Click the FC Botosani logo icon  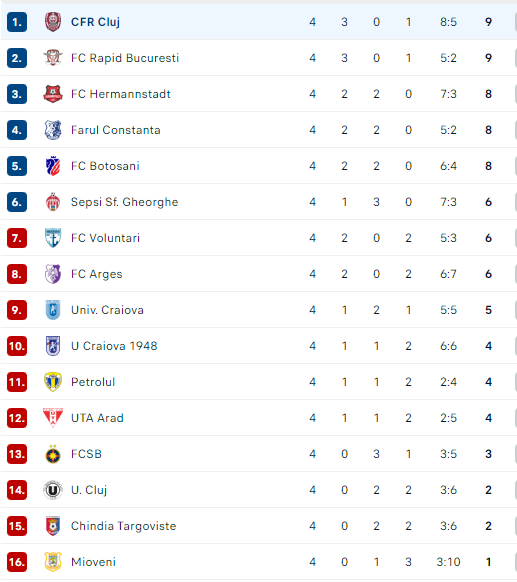(x=53, y=166)
